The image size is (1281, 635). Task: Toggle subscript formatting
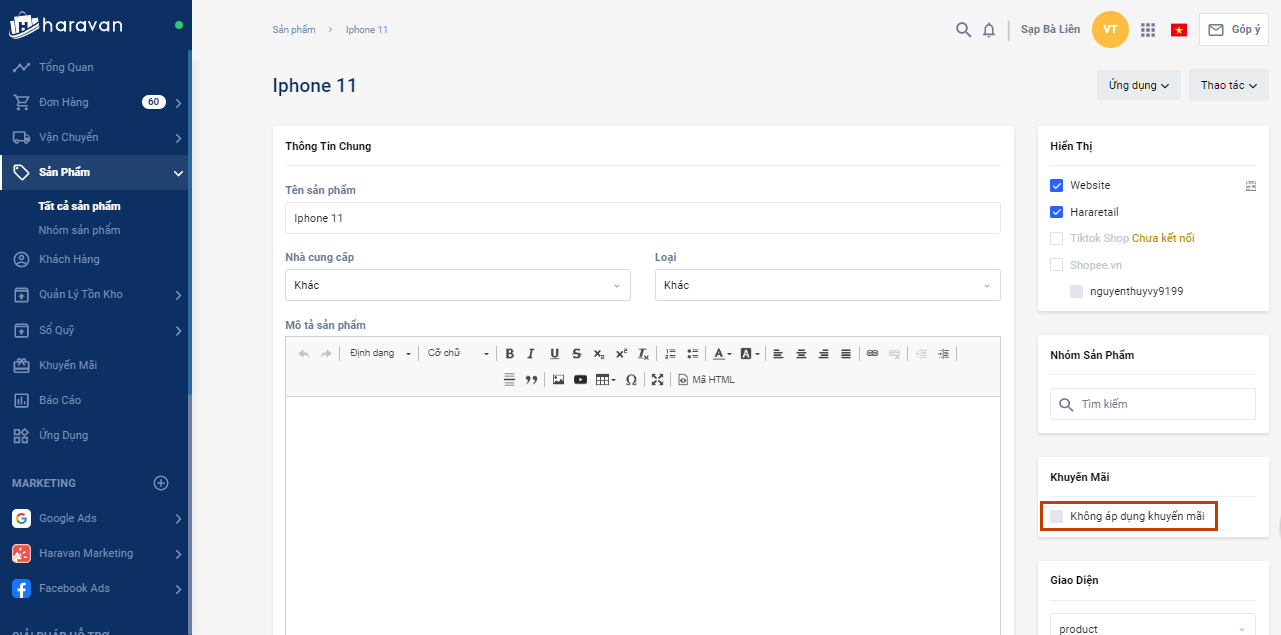pos(598,353)
